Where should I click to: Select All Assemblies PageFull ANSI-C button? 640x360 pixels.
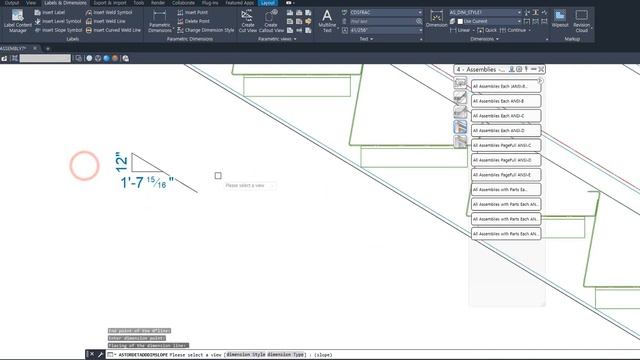[x=506, y=145]
